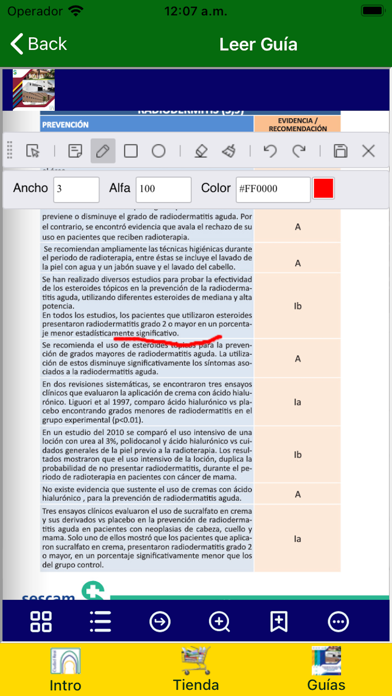The width and height of the screenshot is (392, 696).
Task: Tap the paragraph starting 'Tres ensayos clínicos'
Action: 147,538
